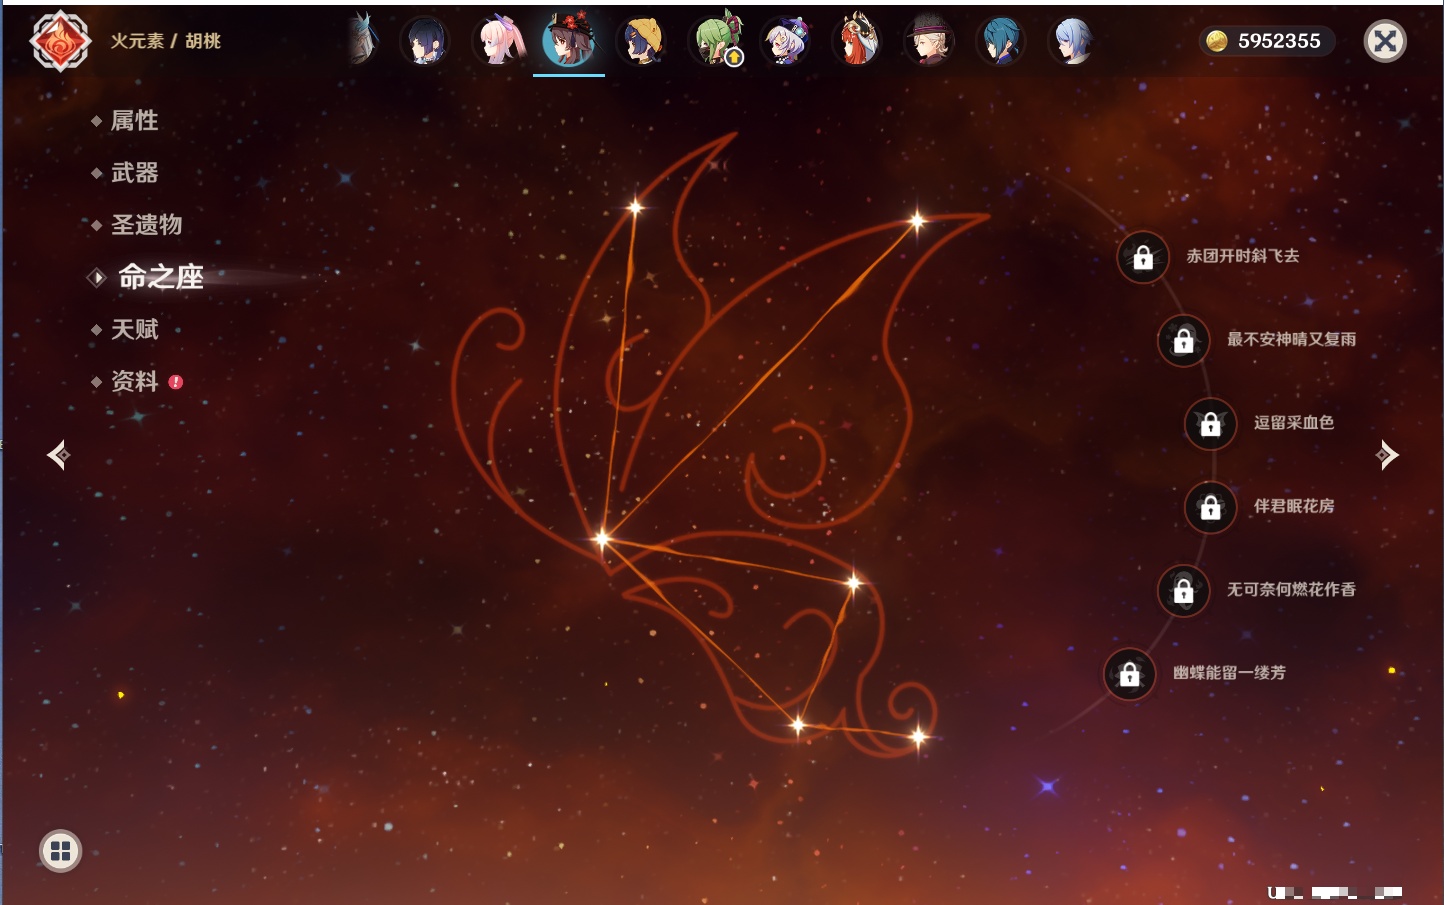Screen dimensions: 1444x905
Task: Go to next character with right arrow
Action: 1387,455
